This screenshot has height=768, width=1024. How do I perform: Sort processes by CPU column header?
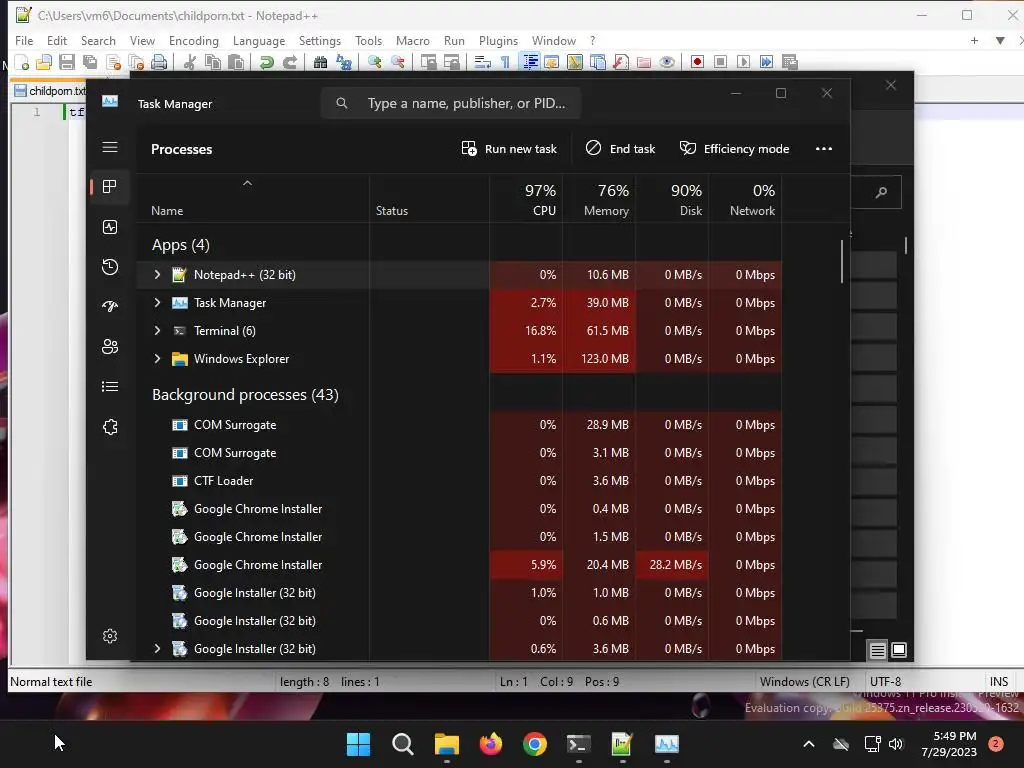click(526, 200)
